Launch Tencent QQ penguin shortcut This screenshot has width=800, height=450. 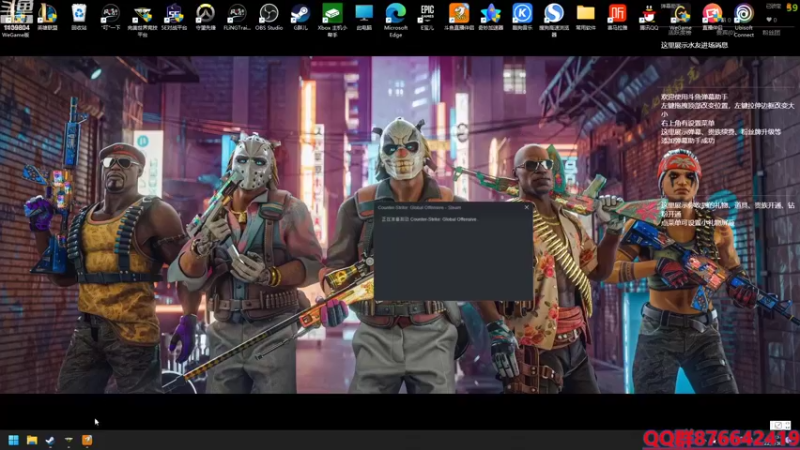648,17
